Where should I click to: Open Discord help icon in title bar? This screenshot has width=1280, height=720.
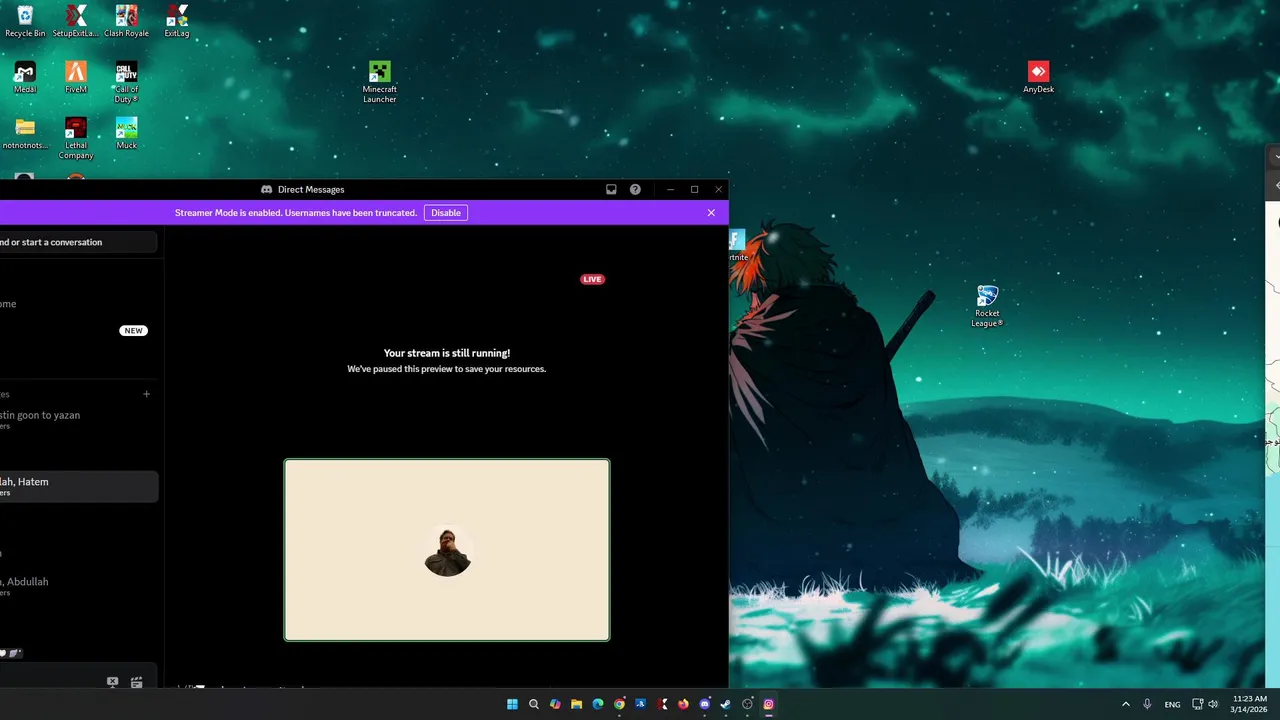coord(635,189)
